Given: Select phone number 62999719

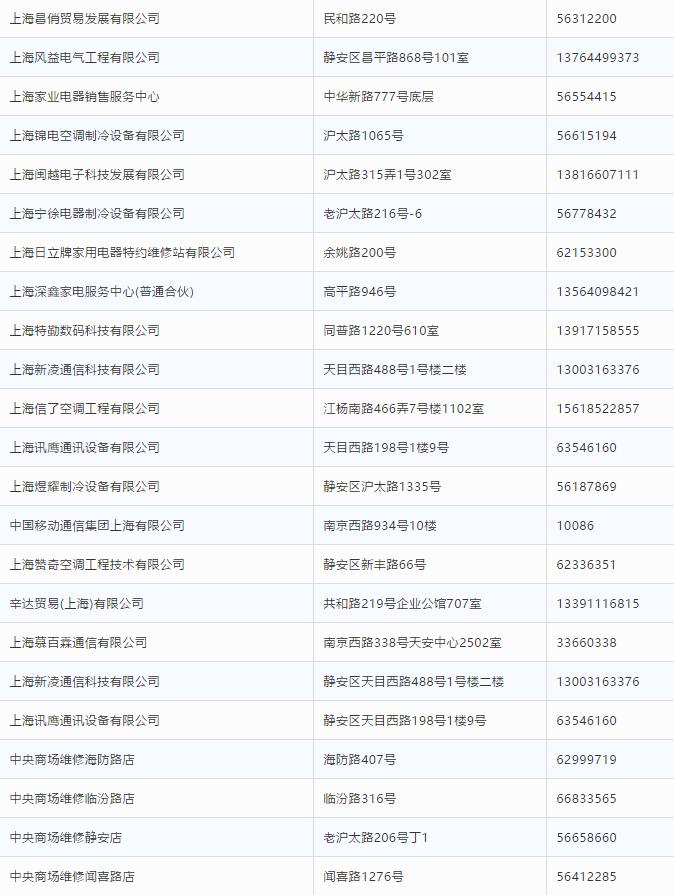Looking at the screenshot, I should coord(587,760).
